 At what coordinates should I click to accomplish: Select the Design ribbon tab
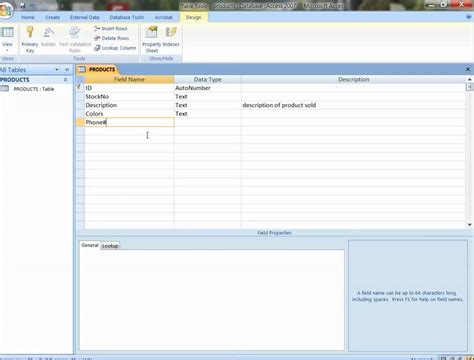click(194, 17)
